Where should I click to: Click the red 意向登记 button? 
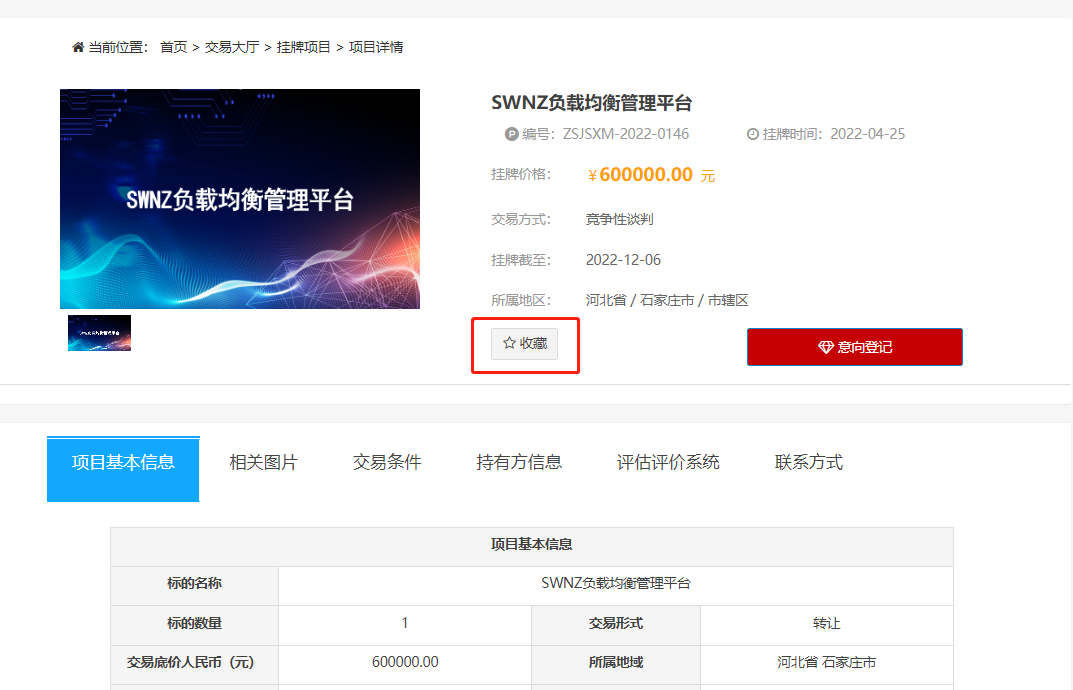pyautogui.click(x=855, y=347)
